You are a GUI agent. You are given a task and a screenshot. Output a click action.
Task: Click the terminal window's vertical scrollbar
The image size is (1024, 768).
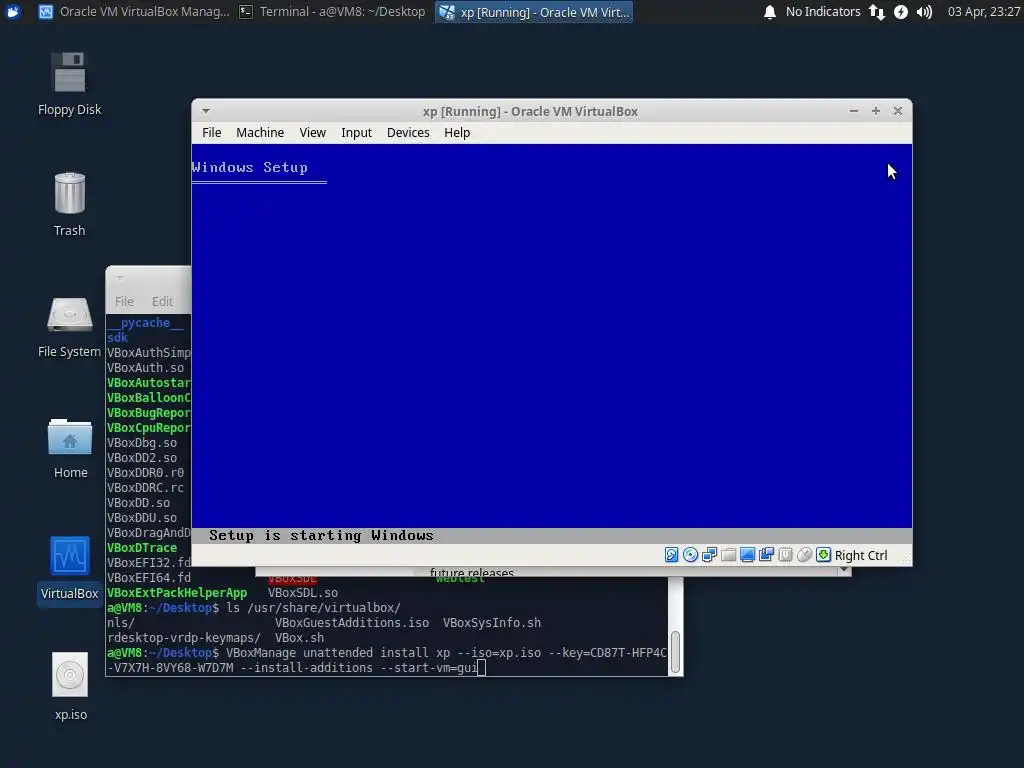[x=676, y=651]
